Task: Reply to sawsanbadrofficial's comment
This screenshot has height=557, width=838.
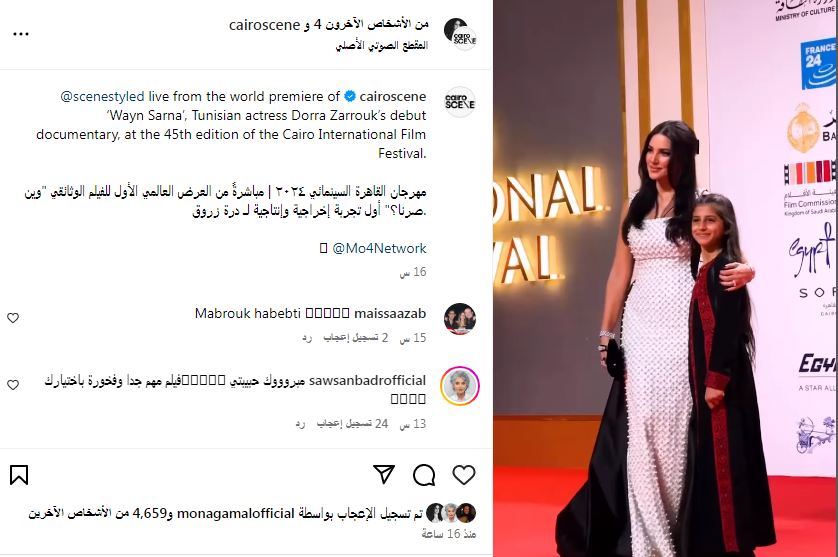Action: (x=300, y=424)
